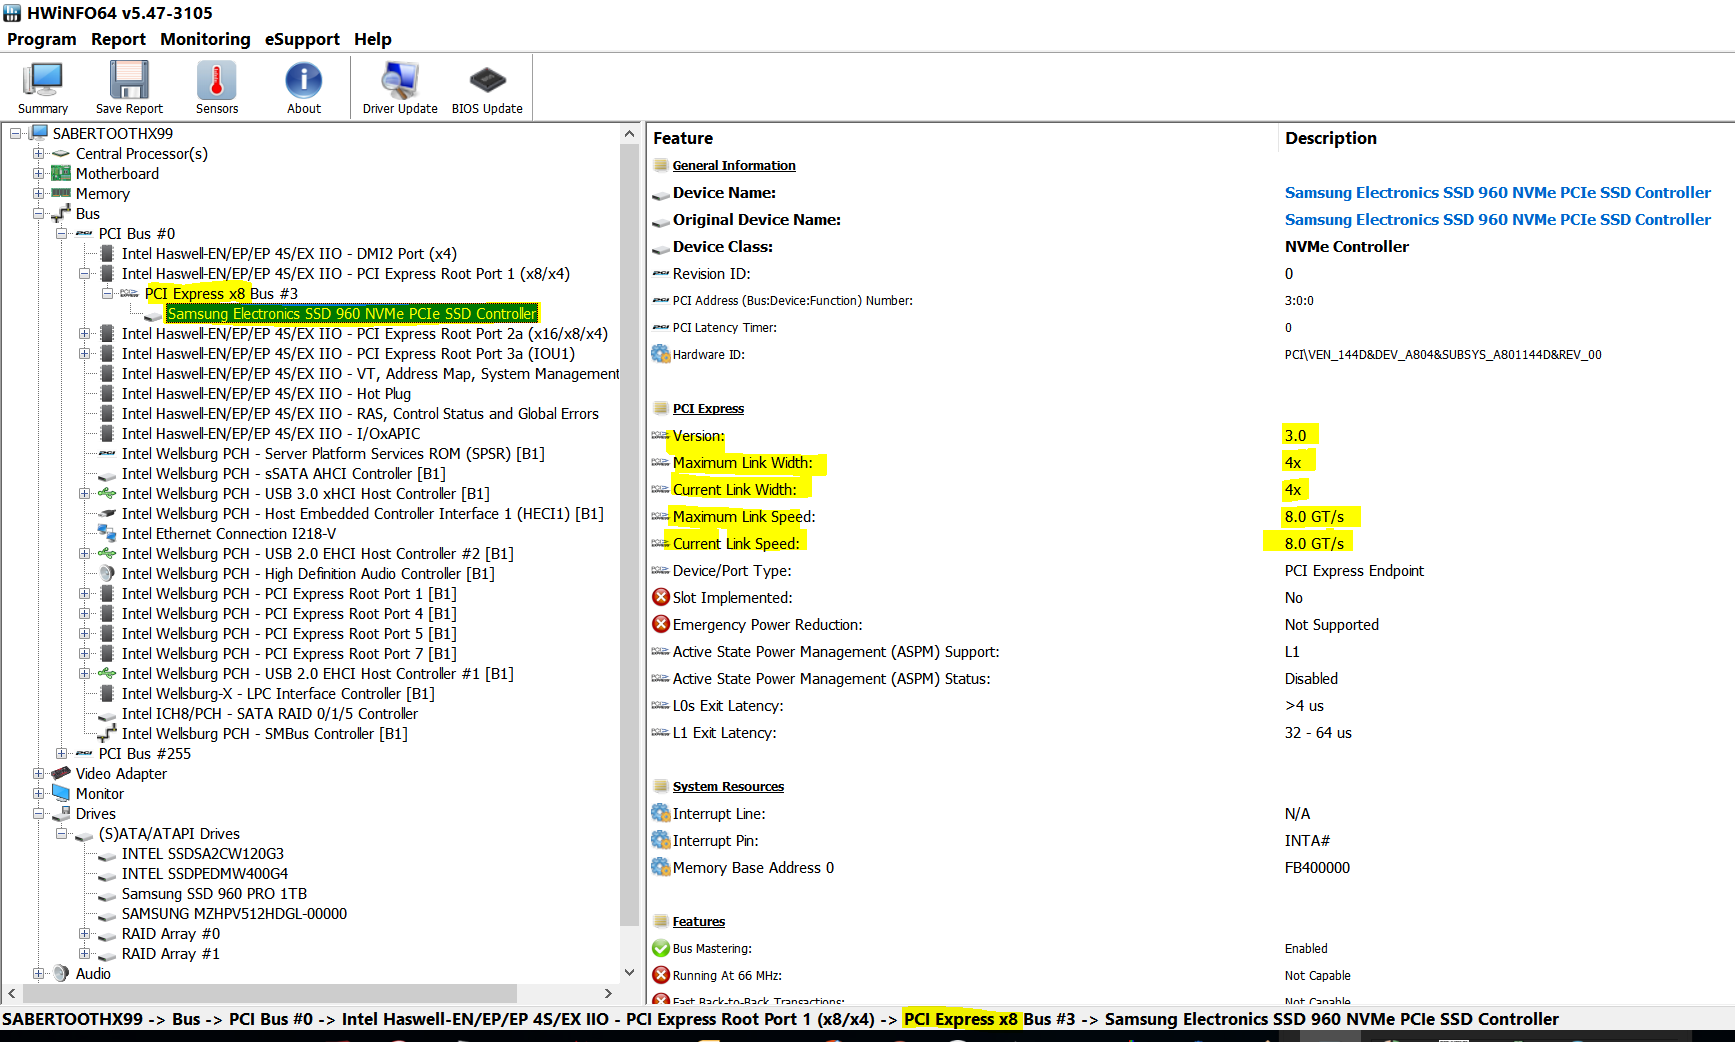The height and width of the screenshot is (1042, 1735).
Task: Open the Help menu
Action: click(x=372, y=39)
